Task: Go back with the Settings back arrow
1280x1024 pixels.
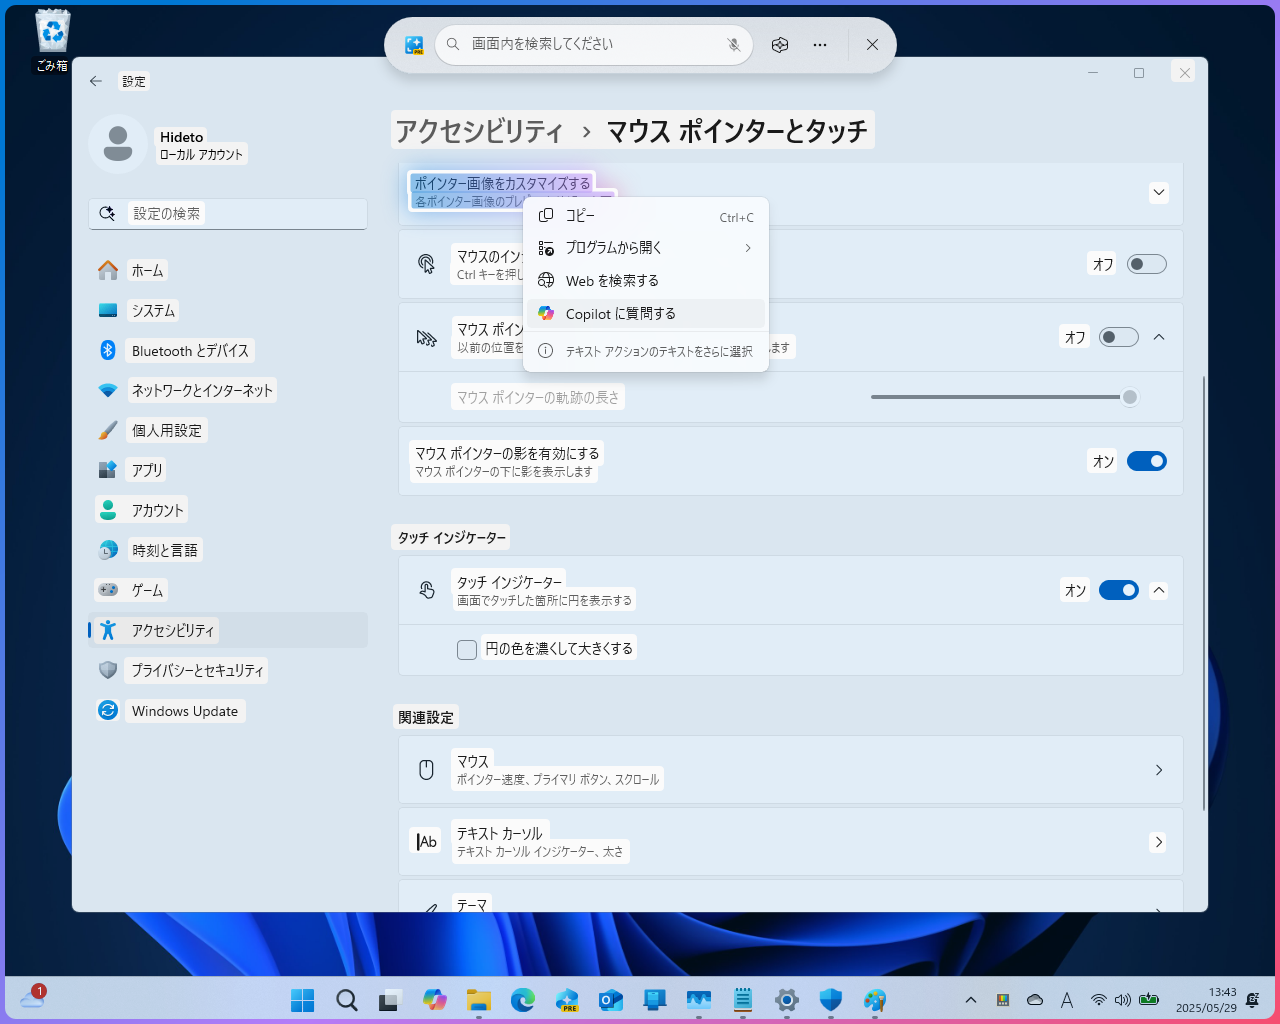Action: (x=96, y=81)
